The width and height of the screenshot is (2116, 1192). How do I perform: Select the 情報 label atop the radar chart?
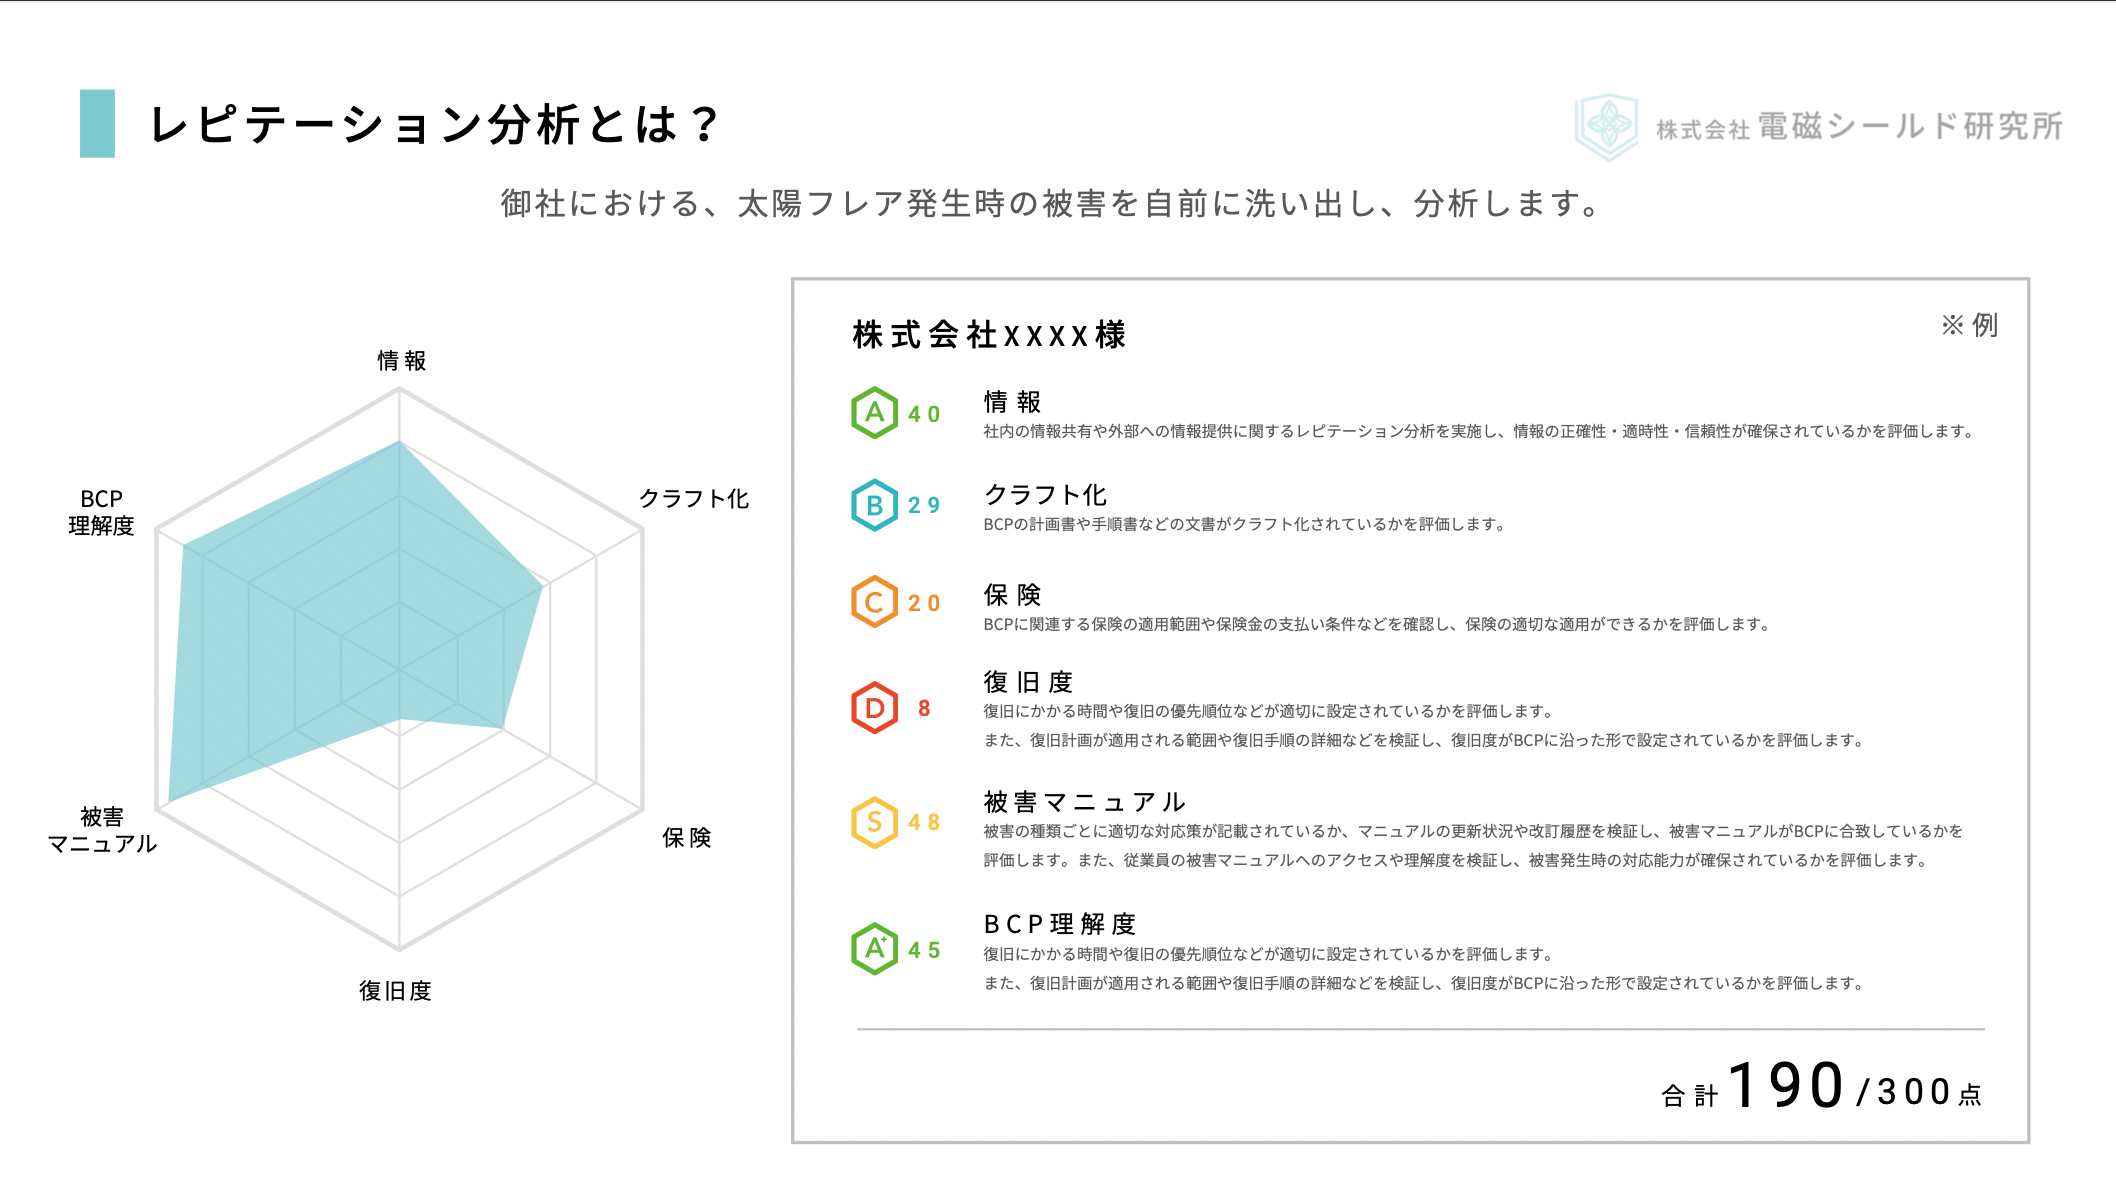click(401, 360)
